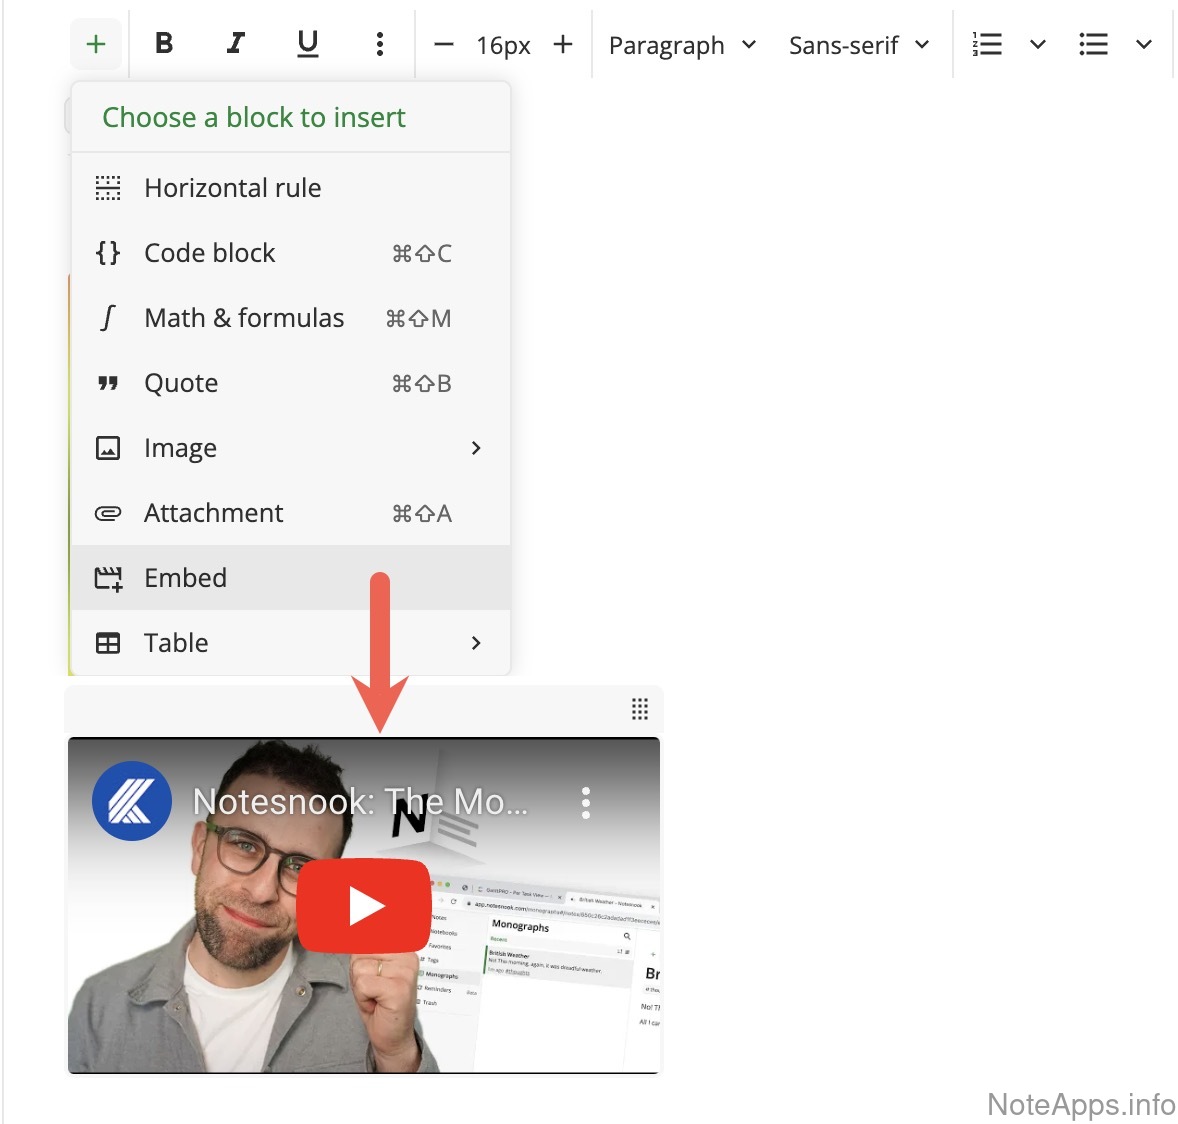Play the Notesnook YouTube video

(364, 906)
